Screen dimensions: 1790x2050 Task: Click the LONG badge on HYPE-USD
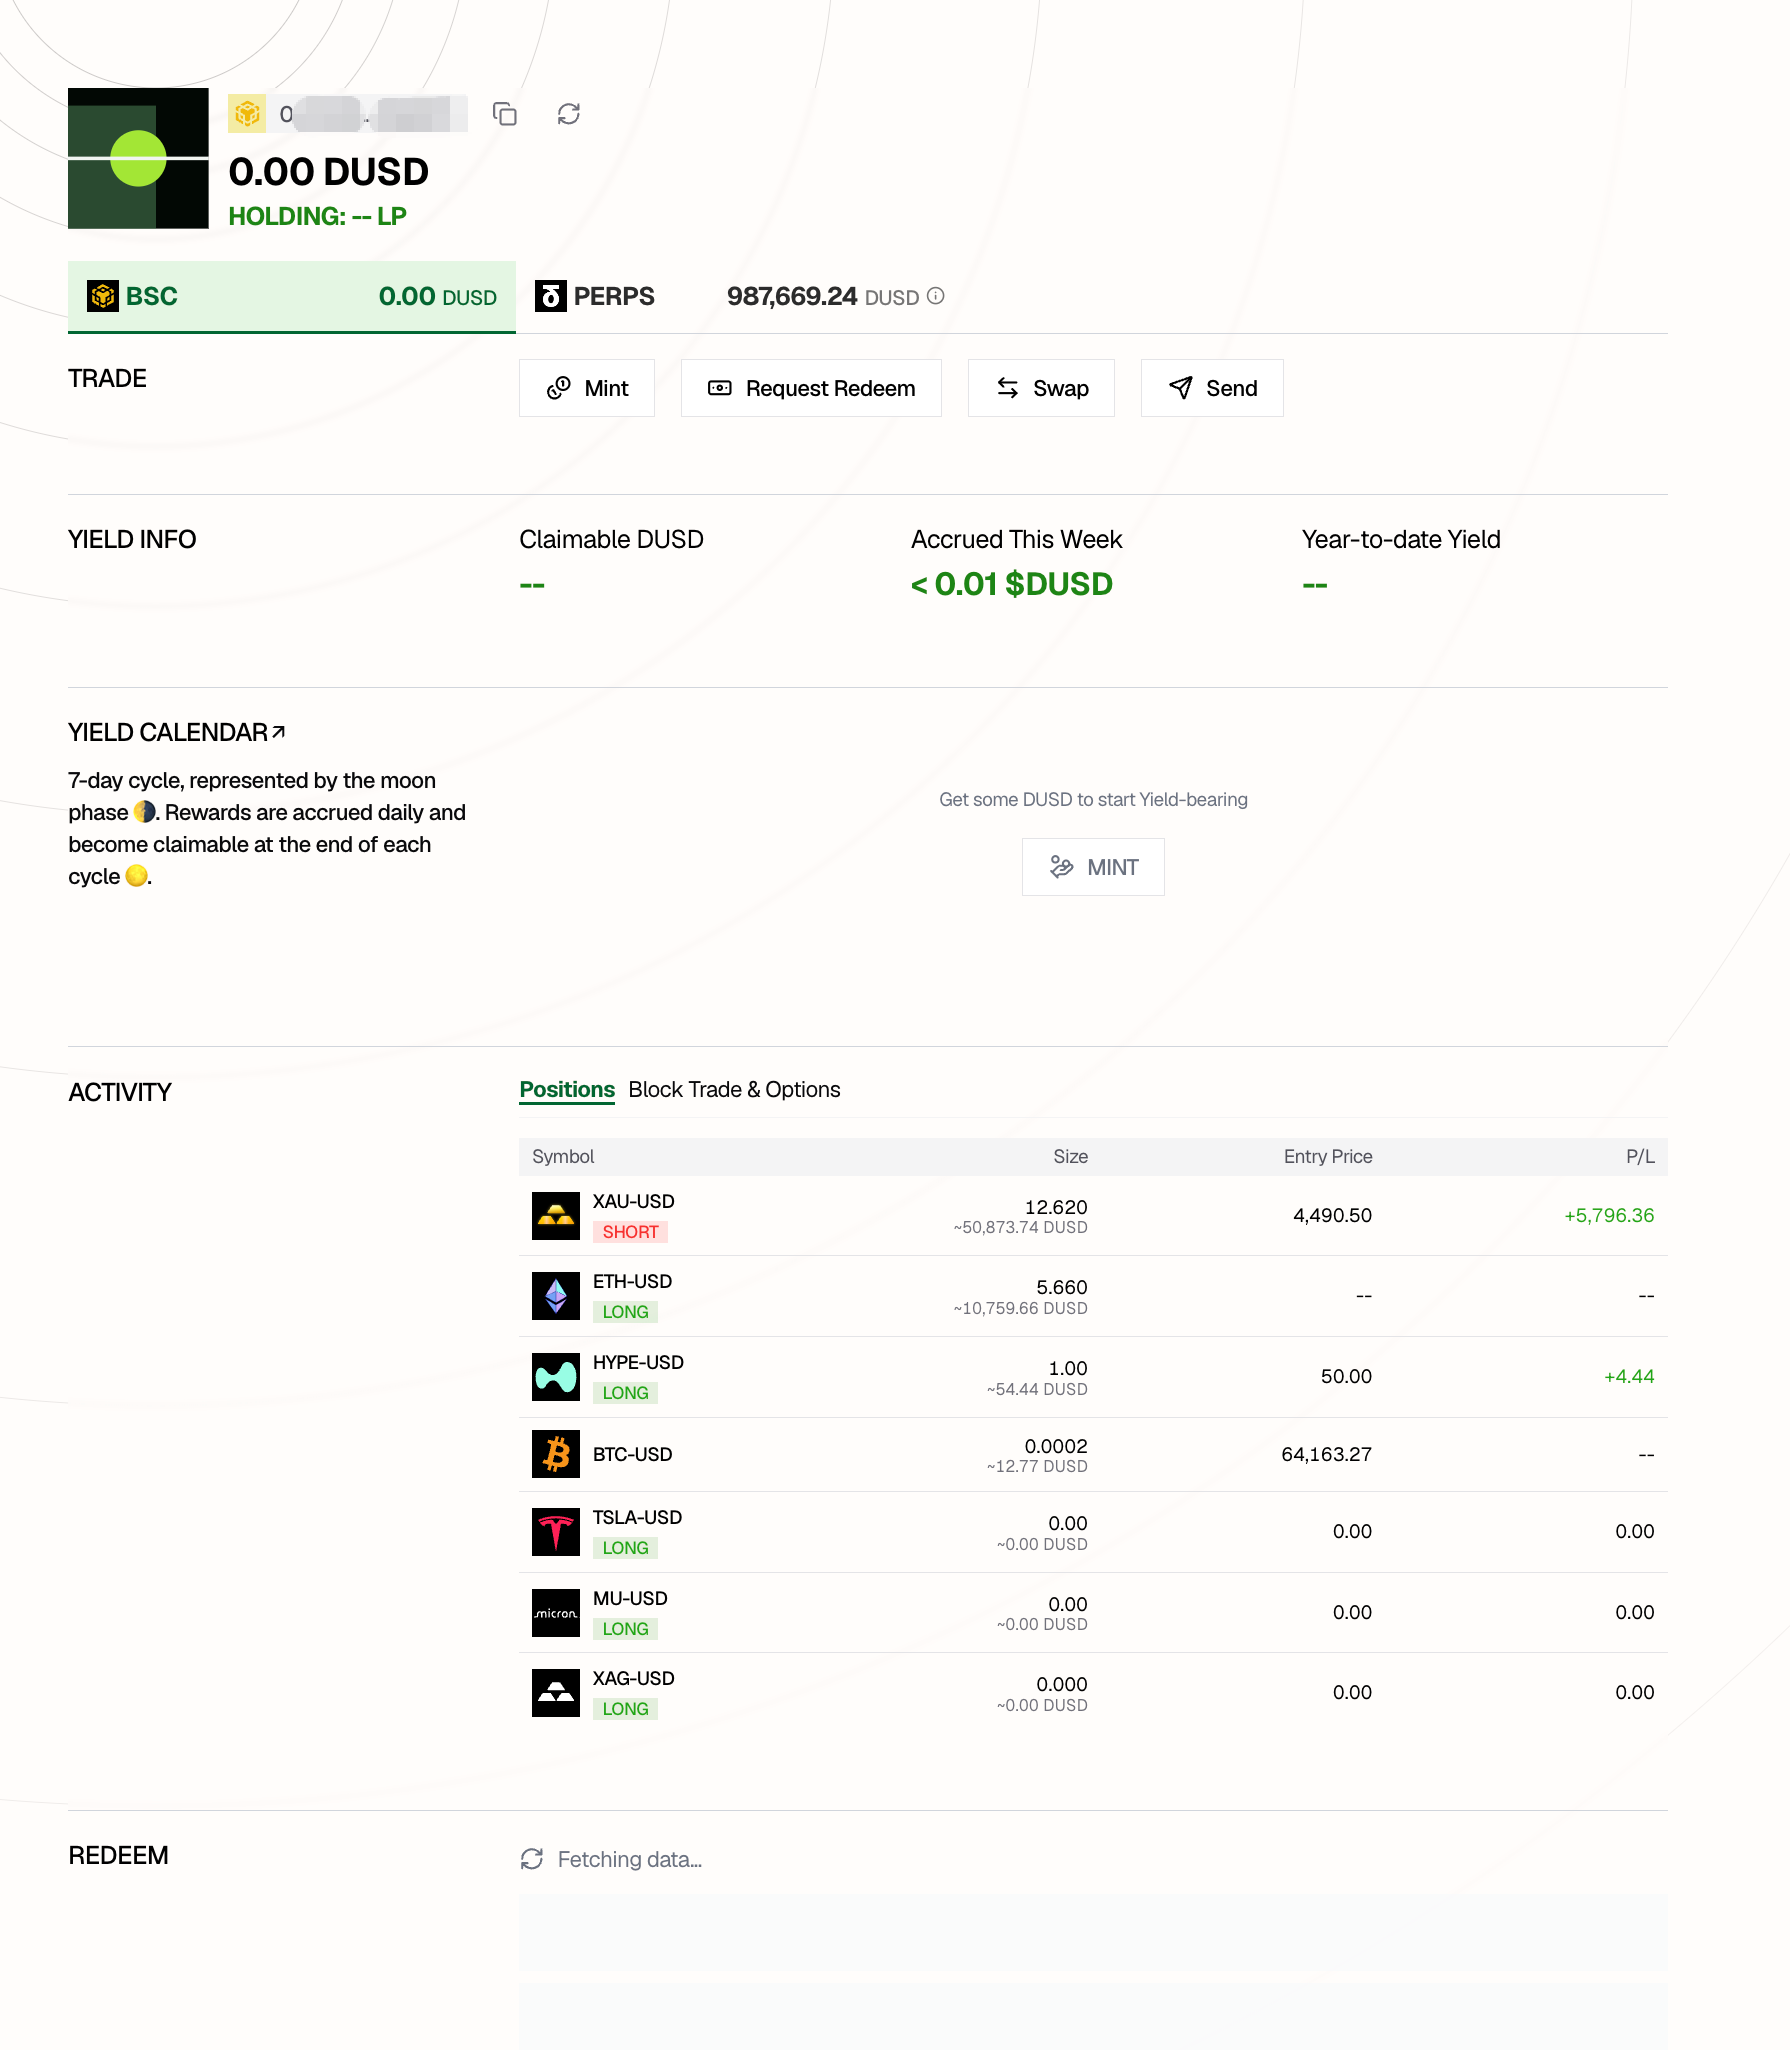(625, 1393)
